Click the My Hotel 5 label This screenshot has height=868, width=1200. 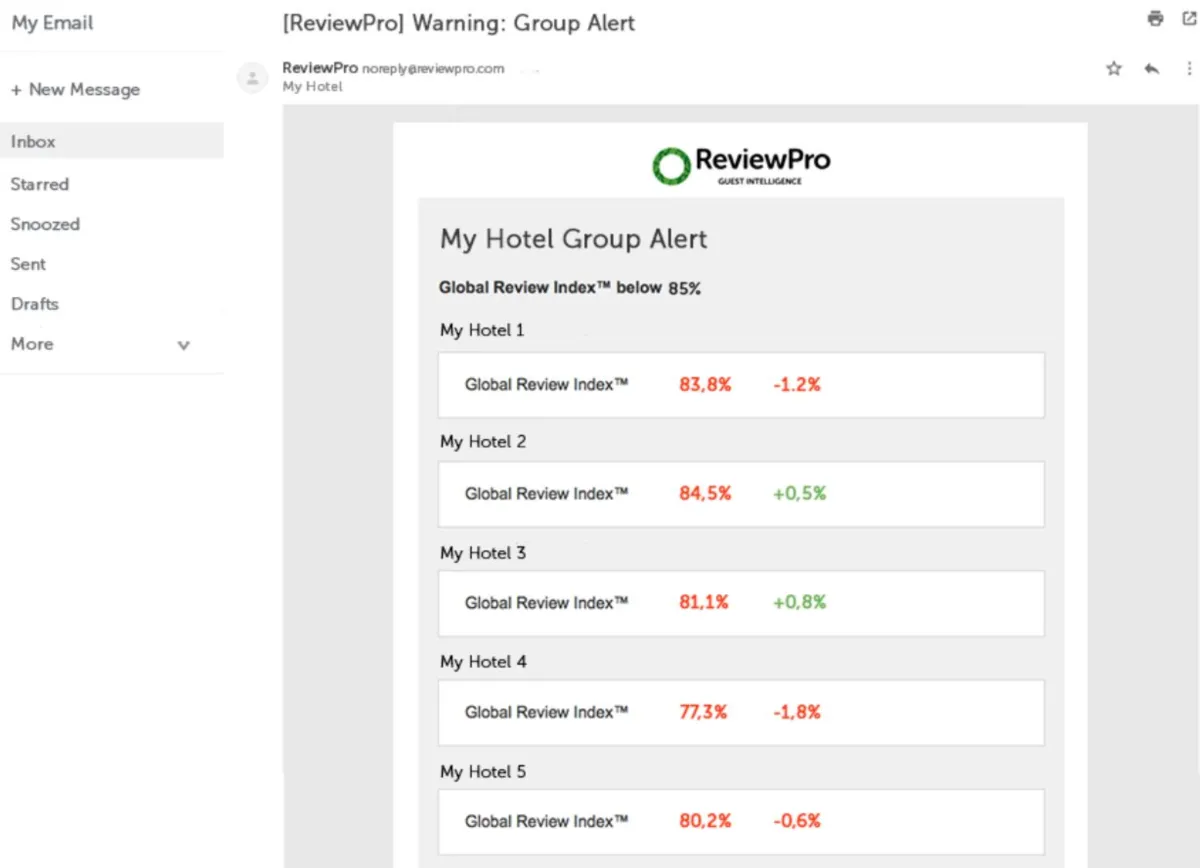pos(483,772)
